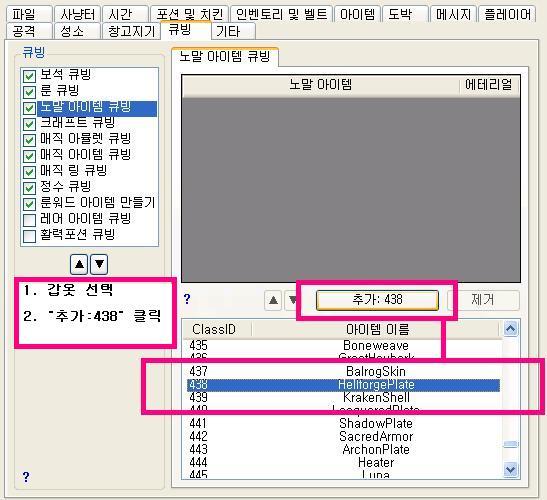
Task: Select KrakenShell row 439
Action: pyautogui.click(x=343, y=397)
